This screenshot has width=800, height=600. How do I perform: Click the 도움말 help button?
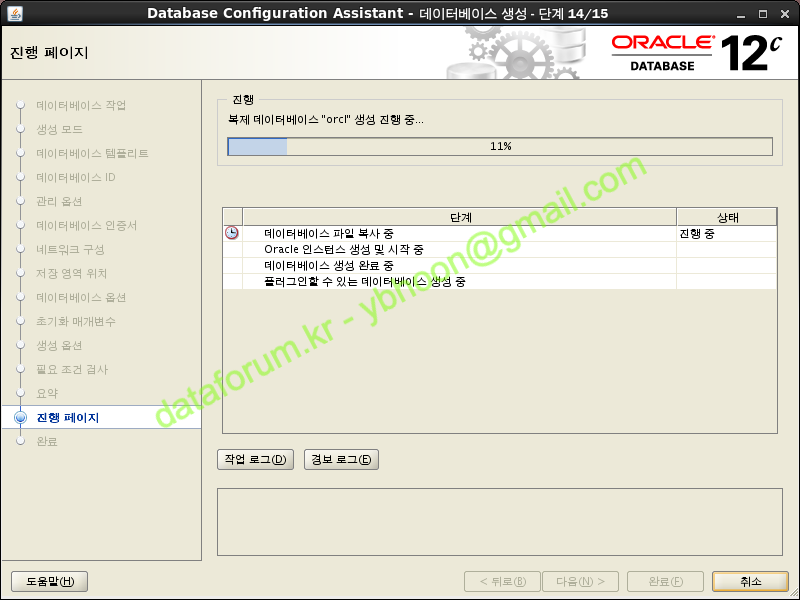click(49, 582)
